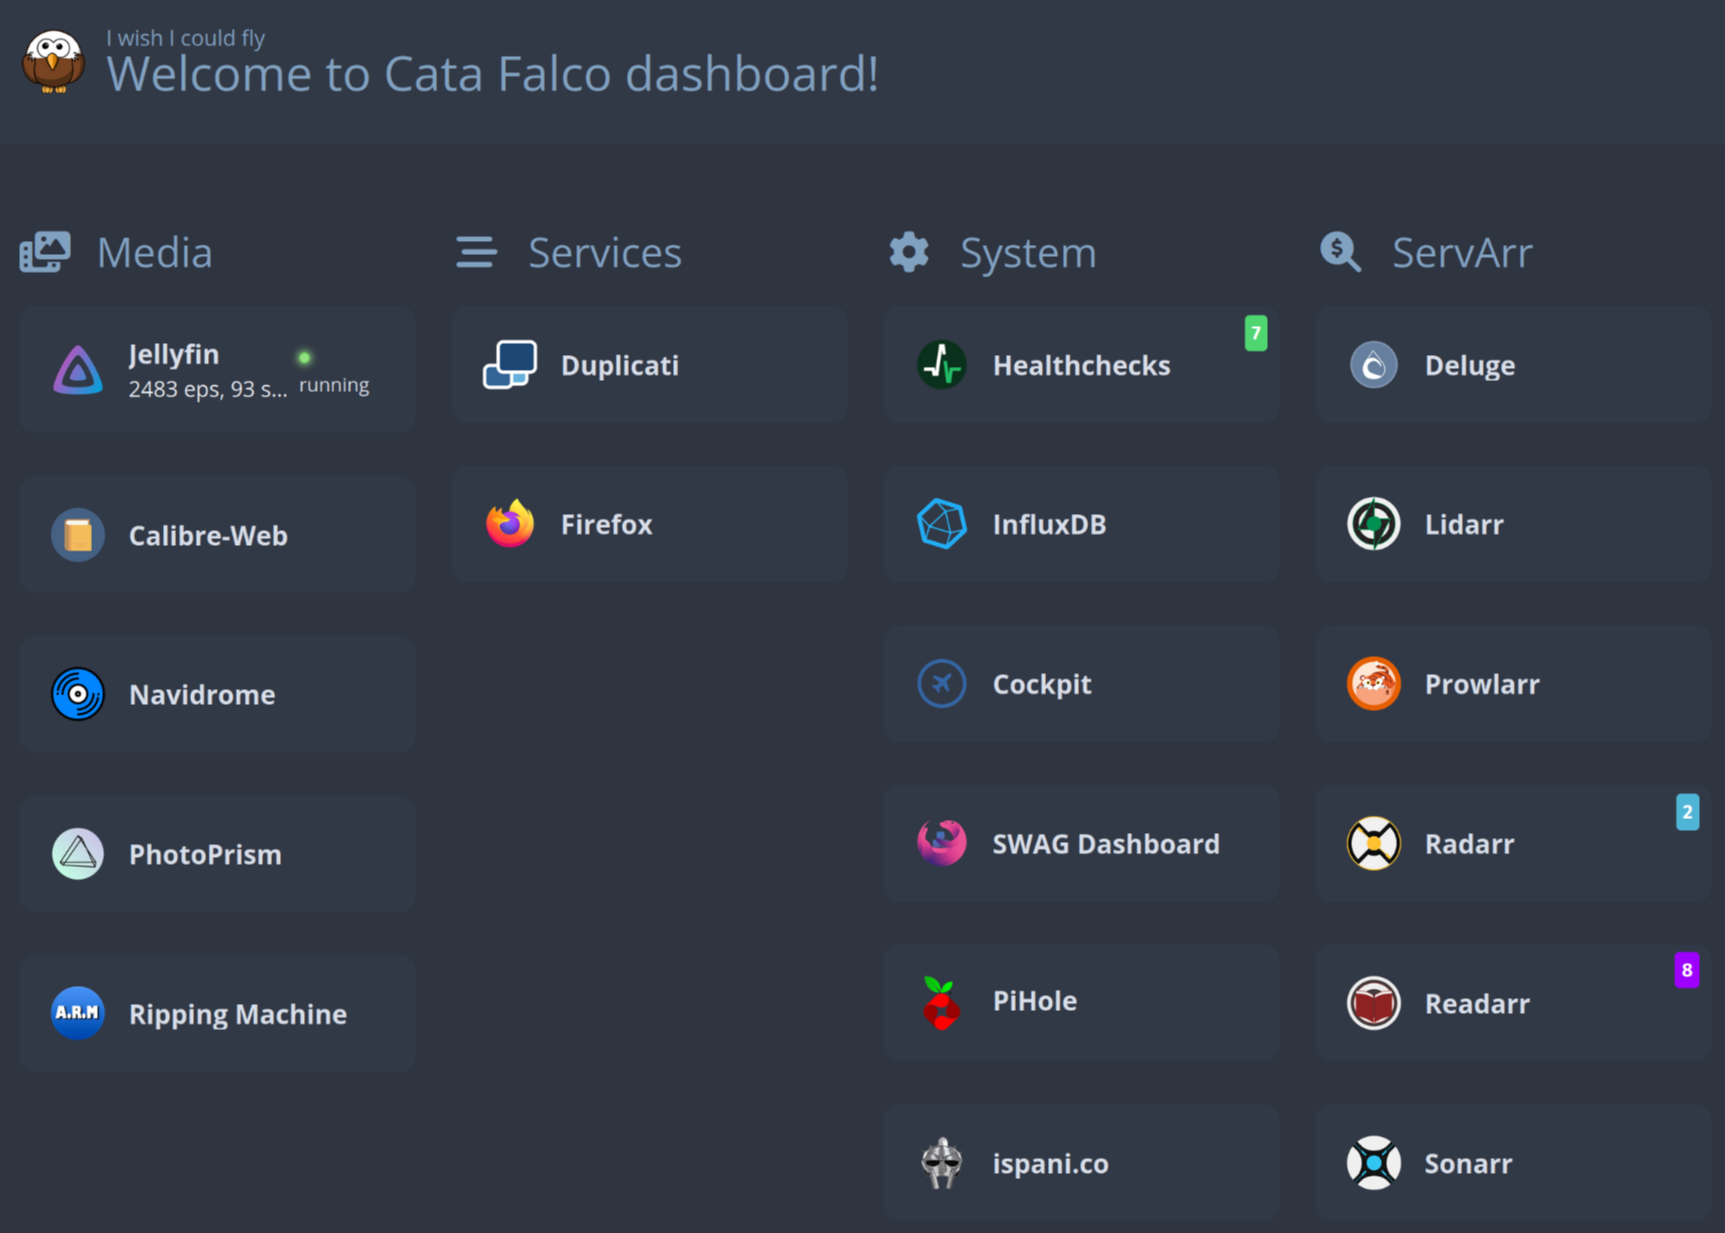Click the Sonarr icon
This screenshot has height=1233, width=1725.
pos(1374,1163)
